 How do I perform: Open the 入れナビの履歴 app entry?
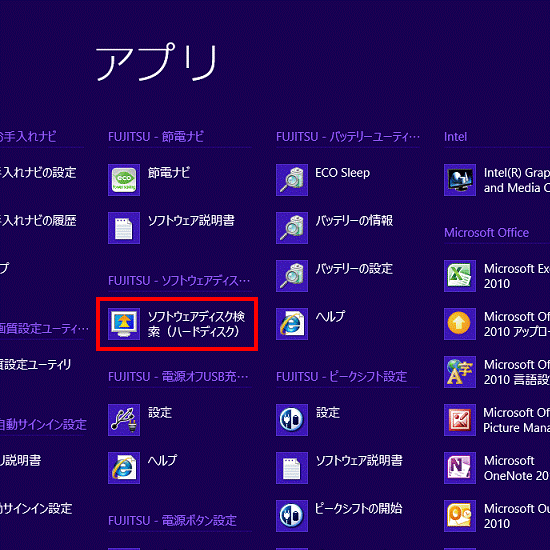[x=38, y=221]
